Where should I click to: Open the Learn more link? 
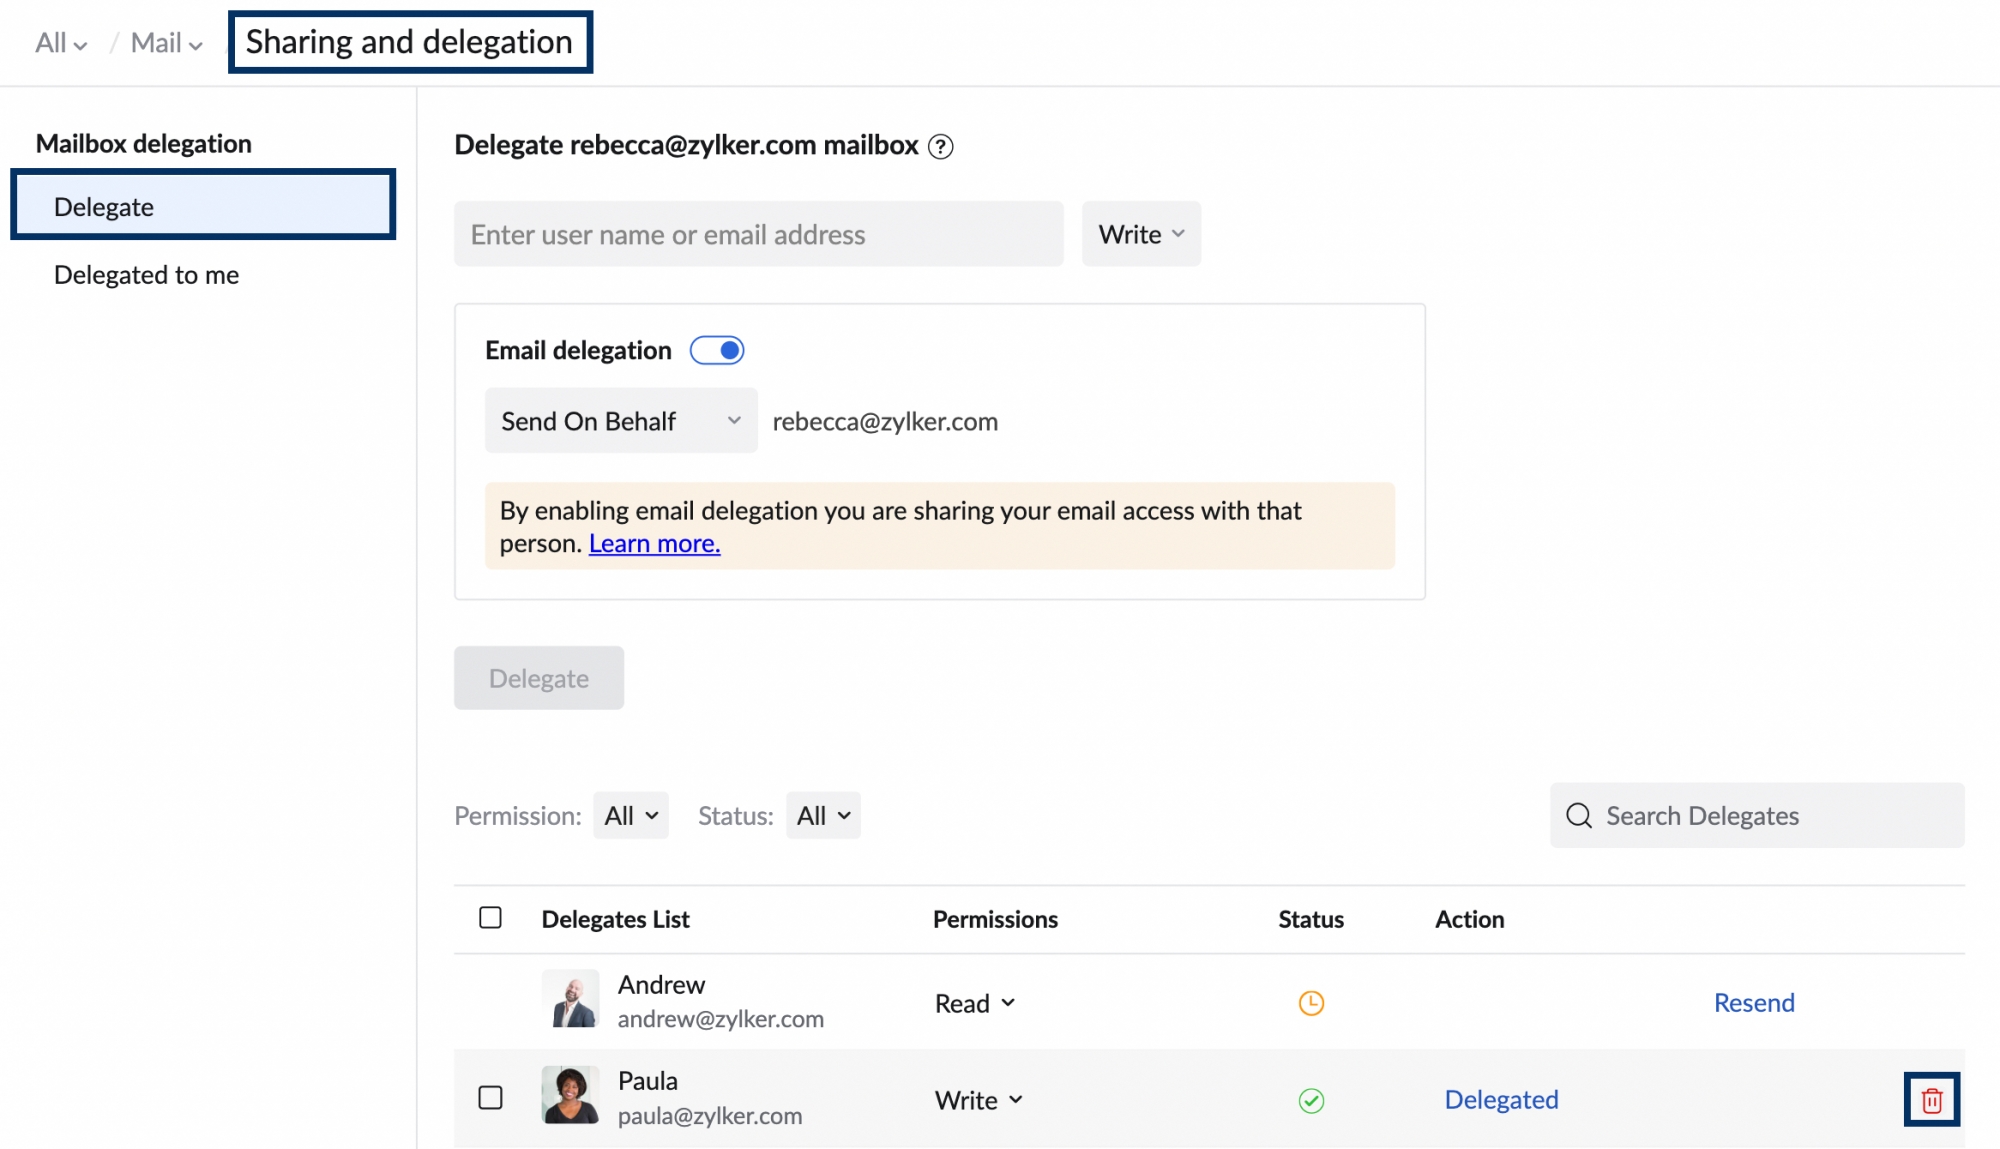point(654,544)
